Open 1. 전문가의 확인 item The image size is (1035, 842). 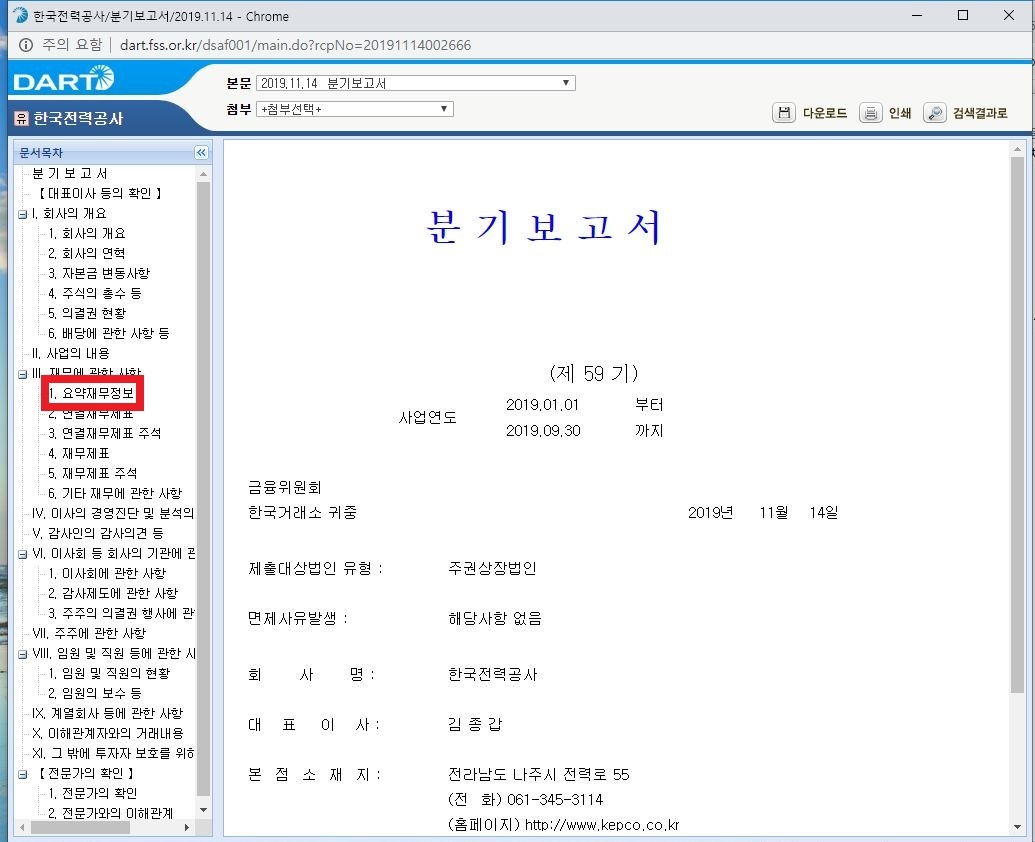click(92, 793)
